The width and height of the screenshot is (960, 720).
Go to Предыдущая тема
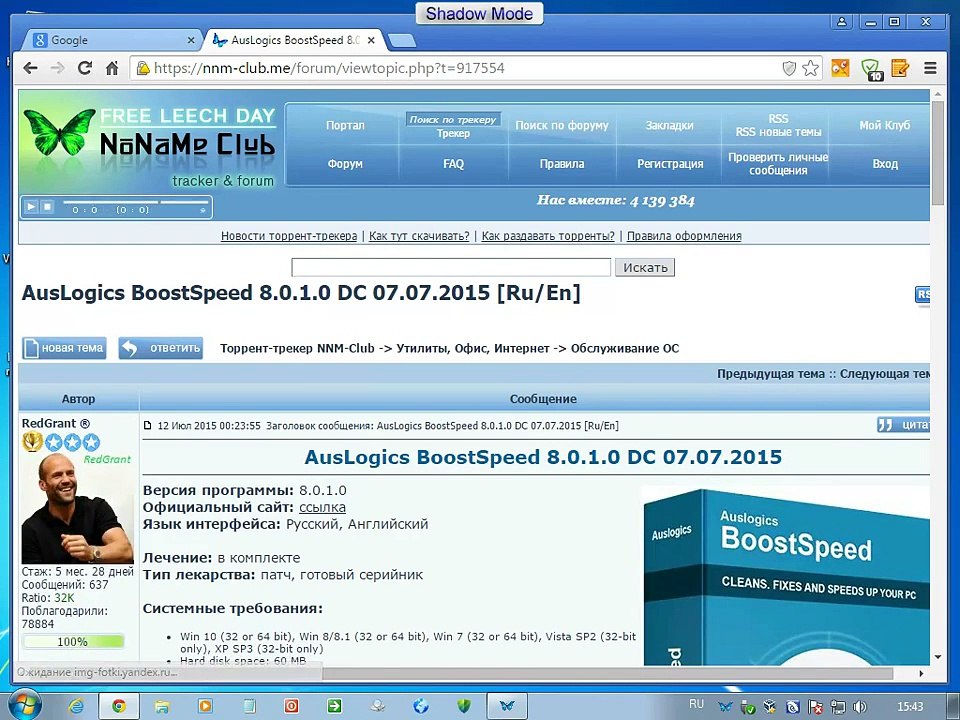point(771,374)
